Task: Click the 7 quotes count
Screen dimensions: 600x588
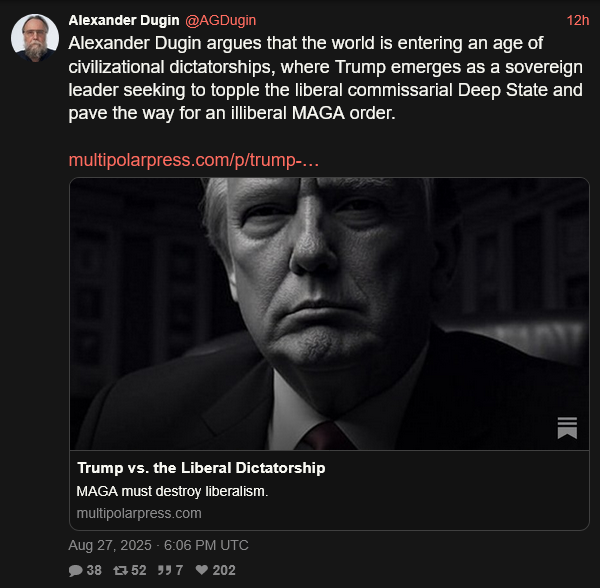Action: click(179, 570)
